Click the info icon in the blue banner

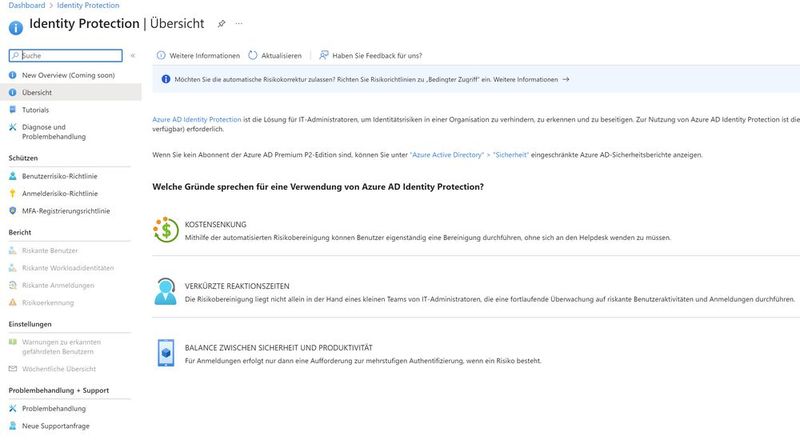tap(166, 79)
